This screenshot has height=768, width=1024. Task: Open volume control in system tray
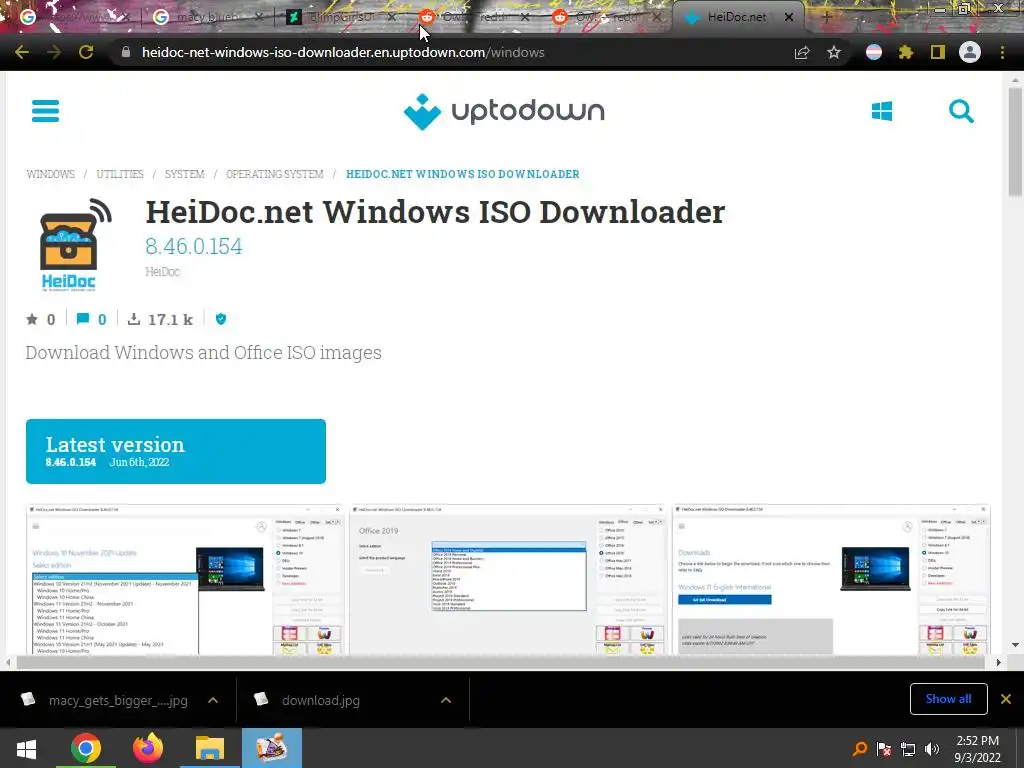pyautogui.click(x=932, y=748)
